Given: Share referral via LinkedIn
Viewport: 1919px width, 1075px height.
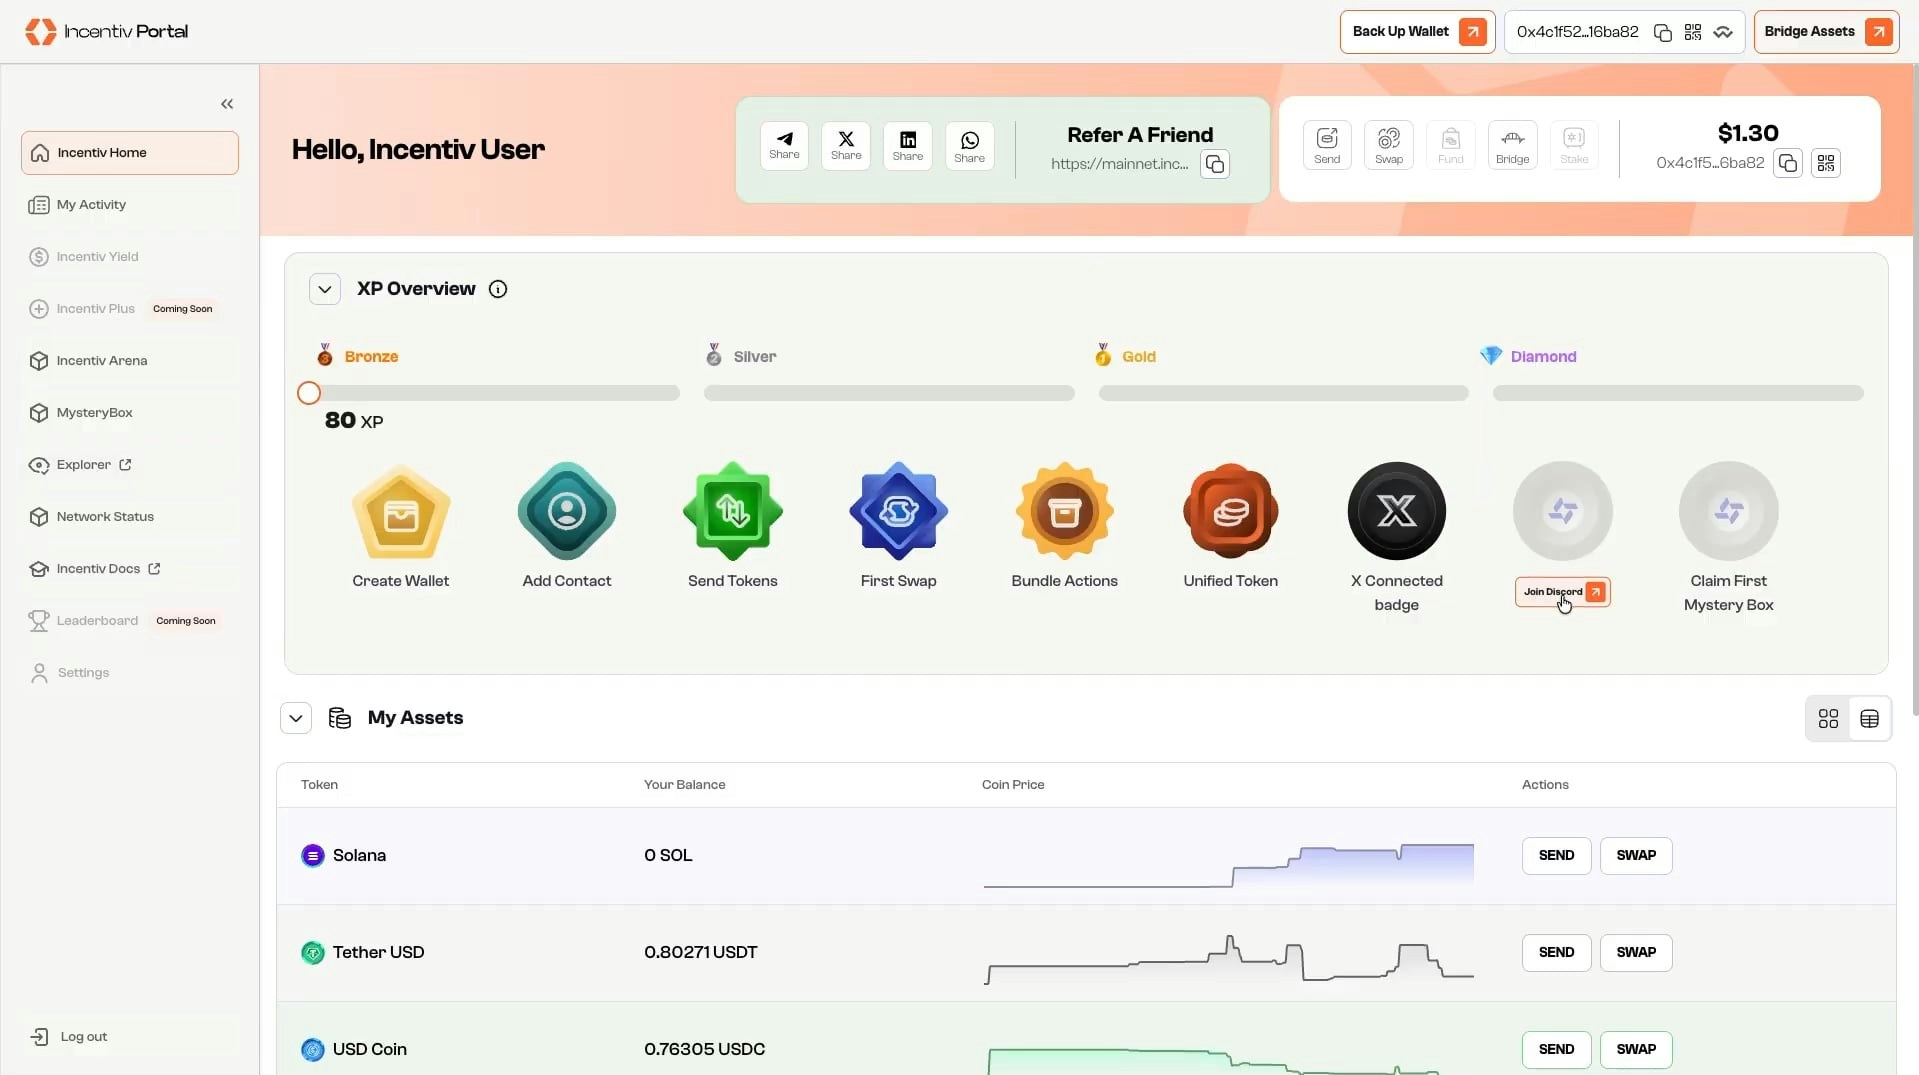Looking at the screenshot, I should 908,146.
